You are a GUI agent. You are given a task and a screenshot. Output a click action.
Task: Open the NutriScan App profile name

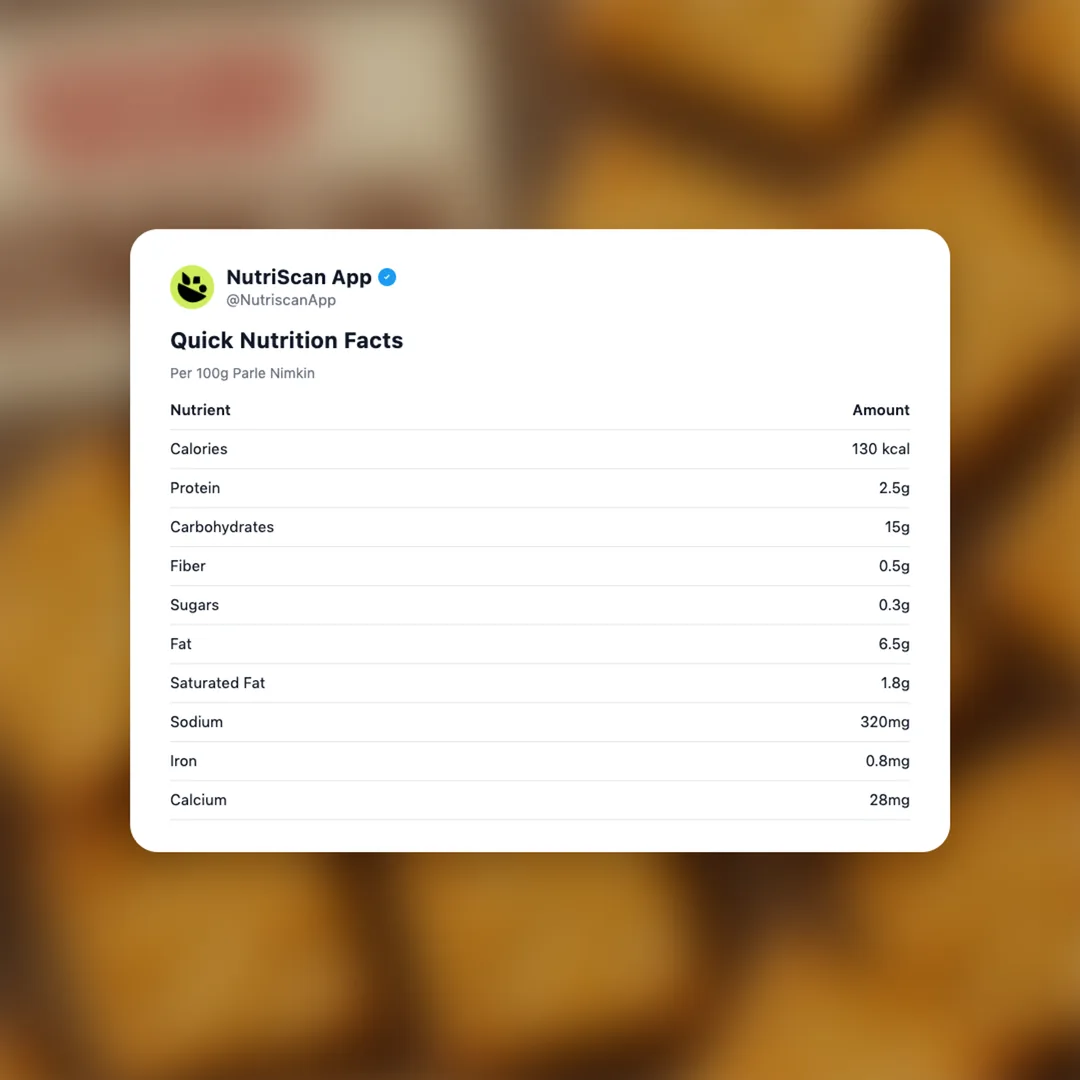(299, 277)
